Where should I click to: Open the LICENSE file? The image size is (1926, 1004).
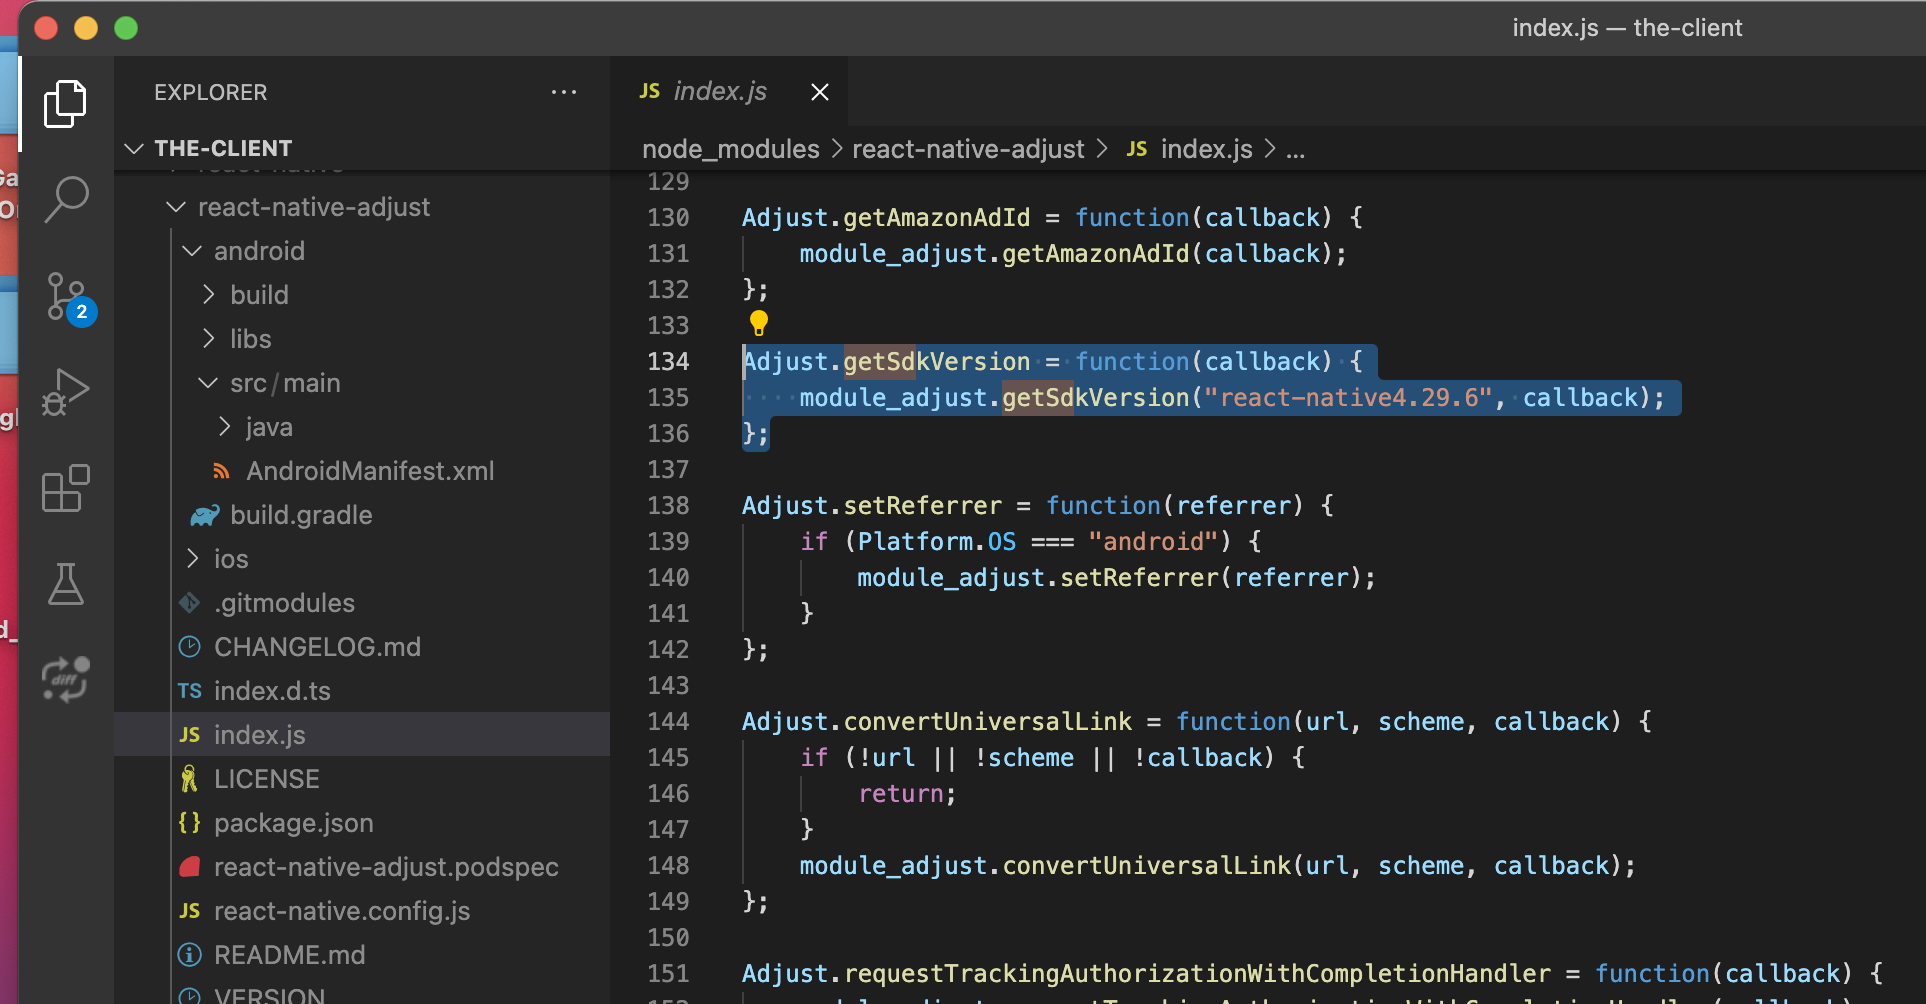pos(266,778)
